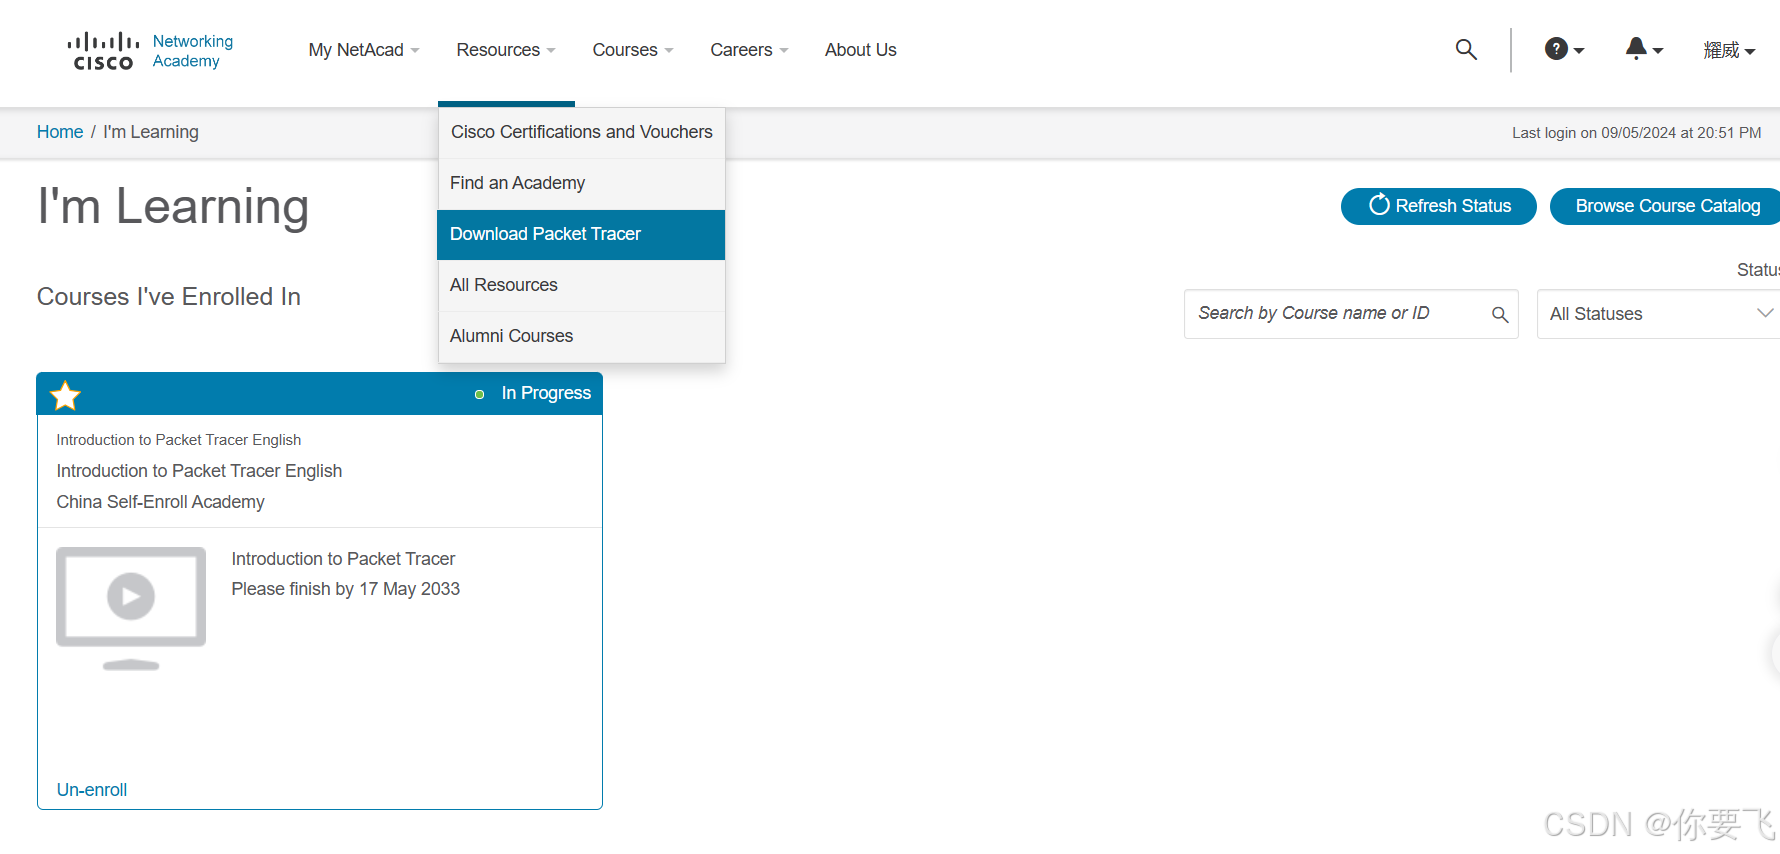The height and width of the screenshot is (854, 1780).
Task: Select Download Packet Tracer
Action: [x=581, y=234]
